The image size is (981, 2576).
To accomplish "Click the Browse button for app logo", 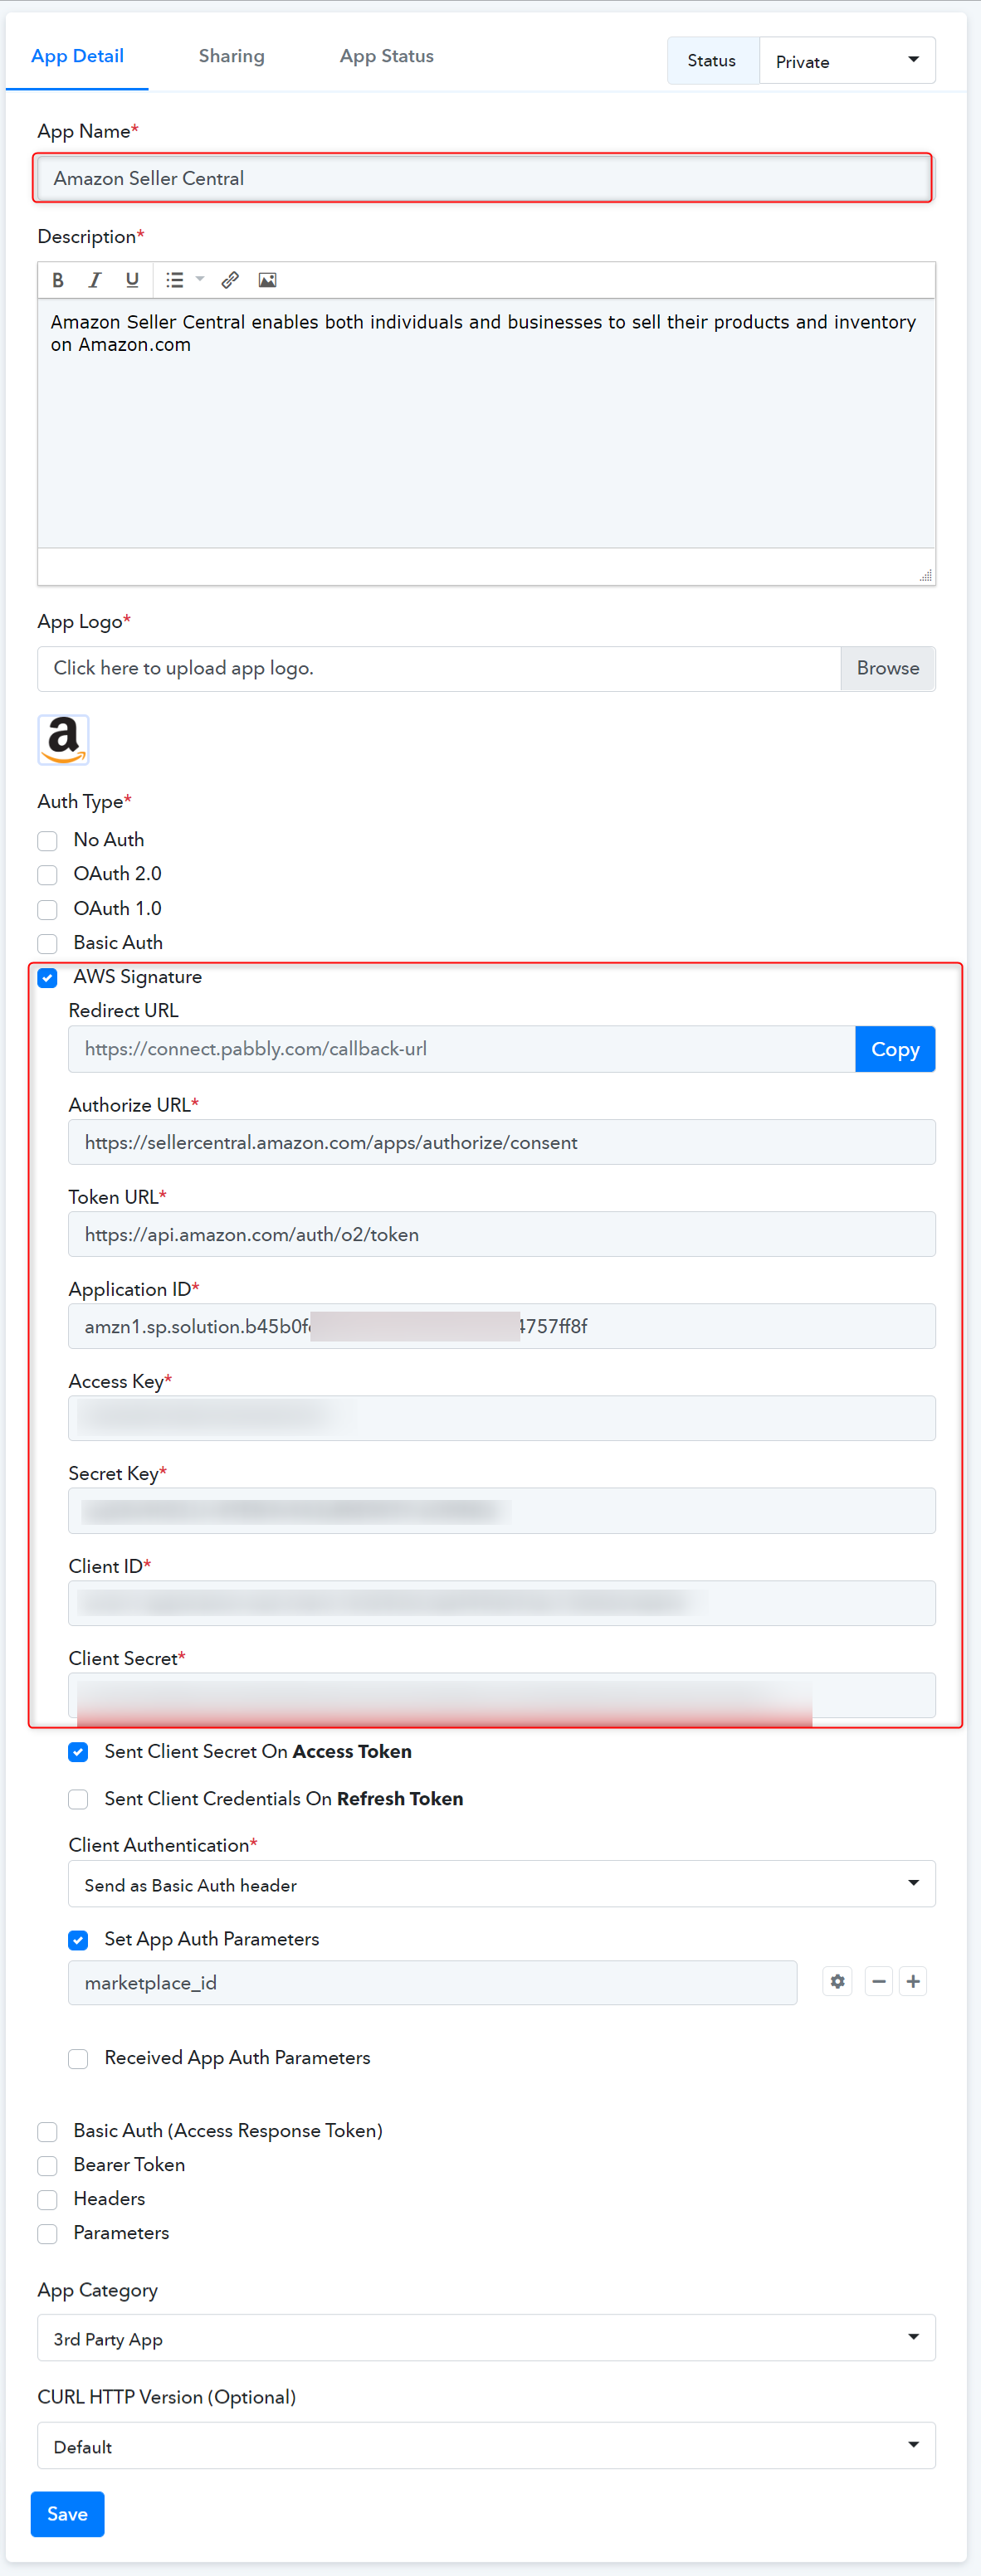I will click(888, 668).
